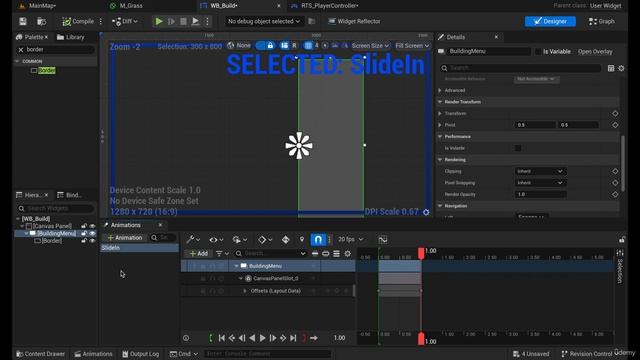
Task: Open the Fill Screen dropdown
Action: (412, 46)
